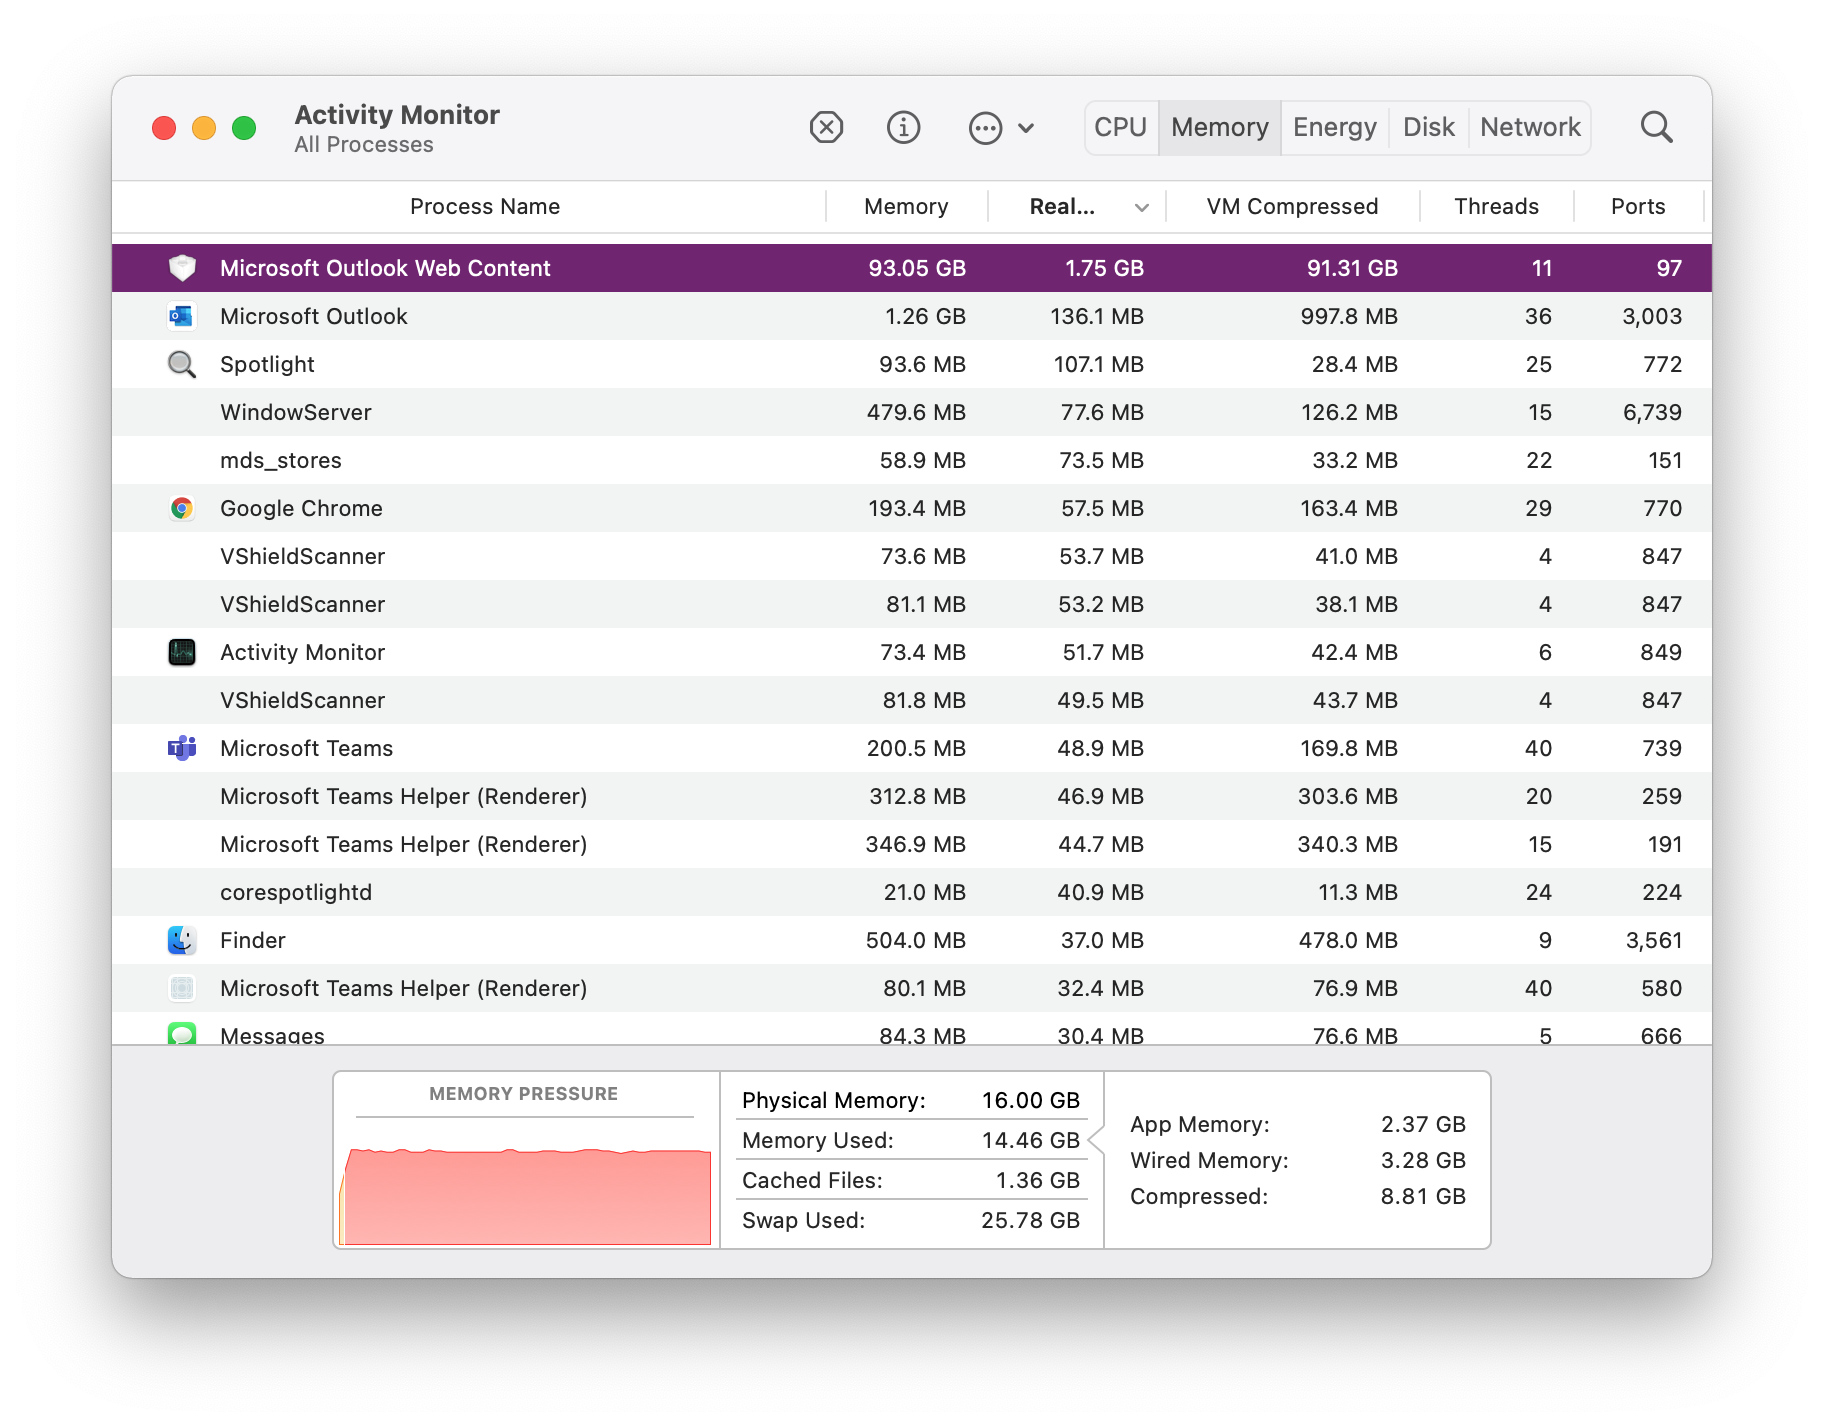Open the Energy tab

click(x=1335, y=127)
